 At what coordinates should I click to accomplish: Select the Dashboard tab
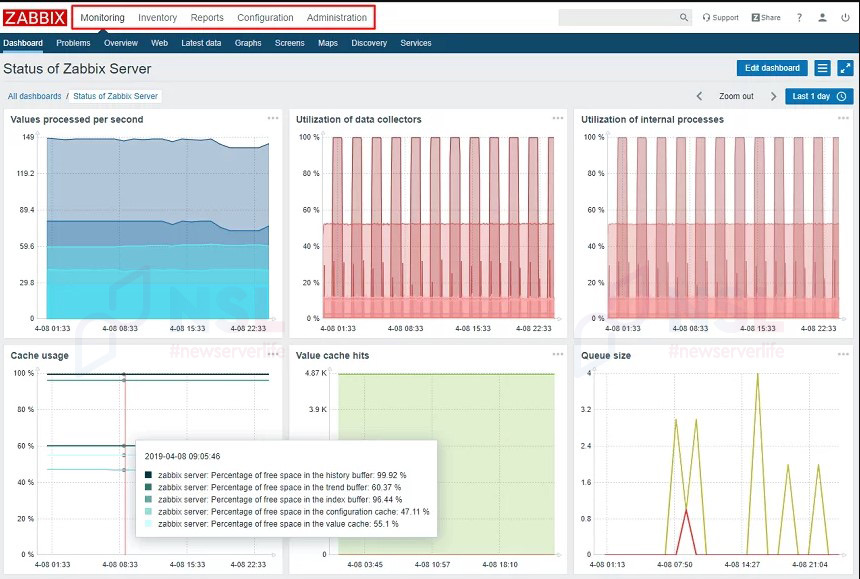click(x=23, y=43)
